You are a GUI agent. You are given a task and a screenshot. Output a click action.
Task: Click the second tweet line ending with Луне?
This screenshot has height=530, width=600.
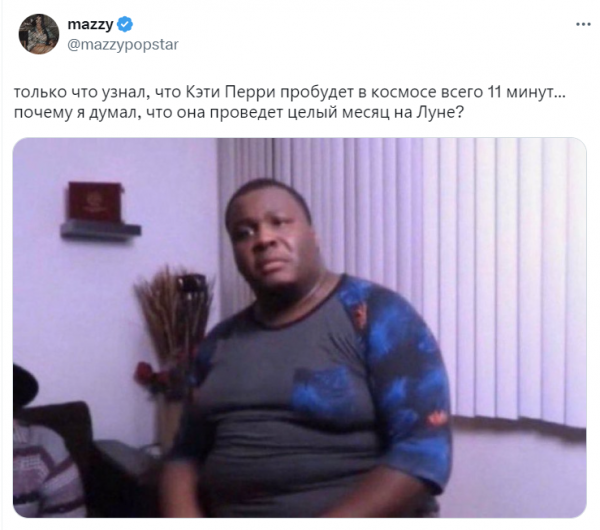(x=239, y=113)
